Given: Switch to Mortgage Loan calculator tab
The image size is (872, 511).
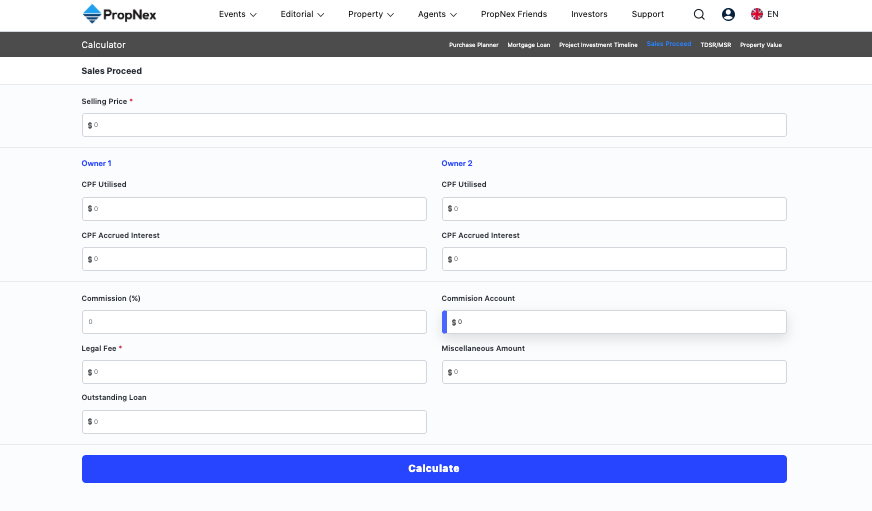Looking at the screenshot, I should pos(528,45).
